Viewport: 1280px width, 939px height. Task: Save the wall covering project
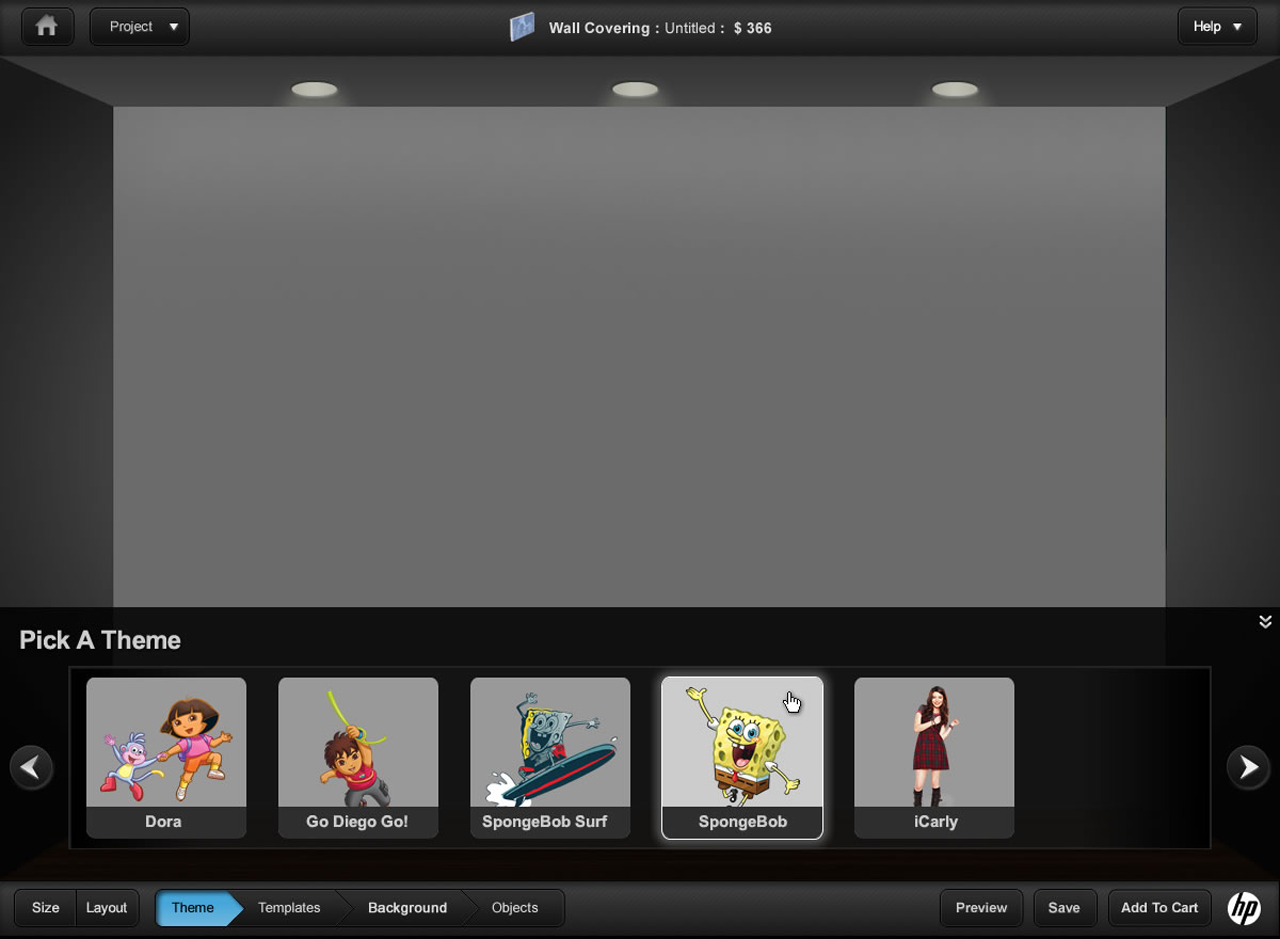pos(1064,908)
